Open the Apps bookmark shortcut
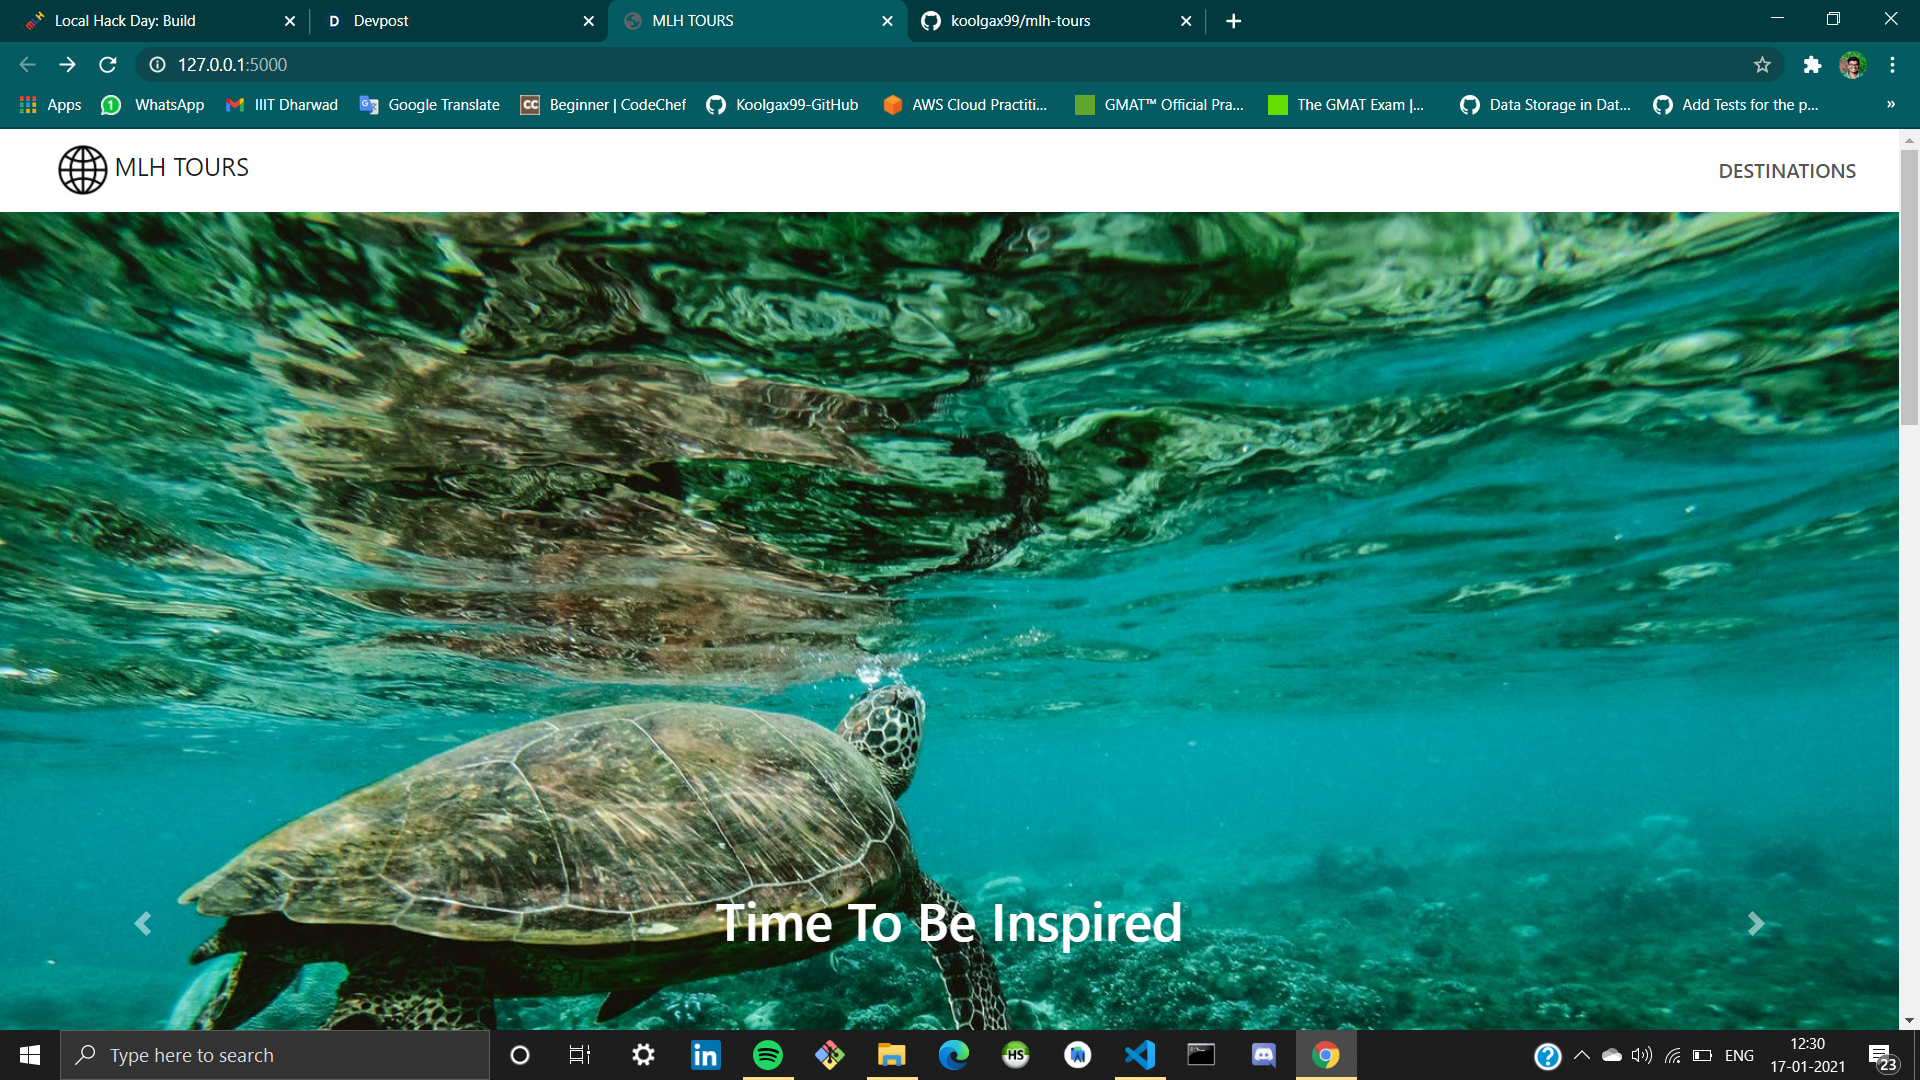Viewport: 1920px width, 1080px height. 51,105
